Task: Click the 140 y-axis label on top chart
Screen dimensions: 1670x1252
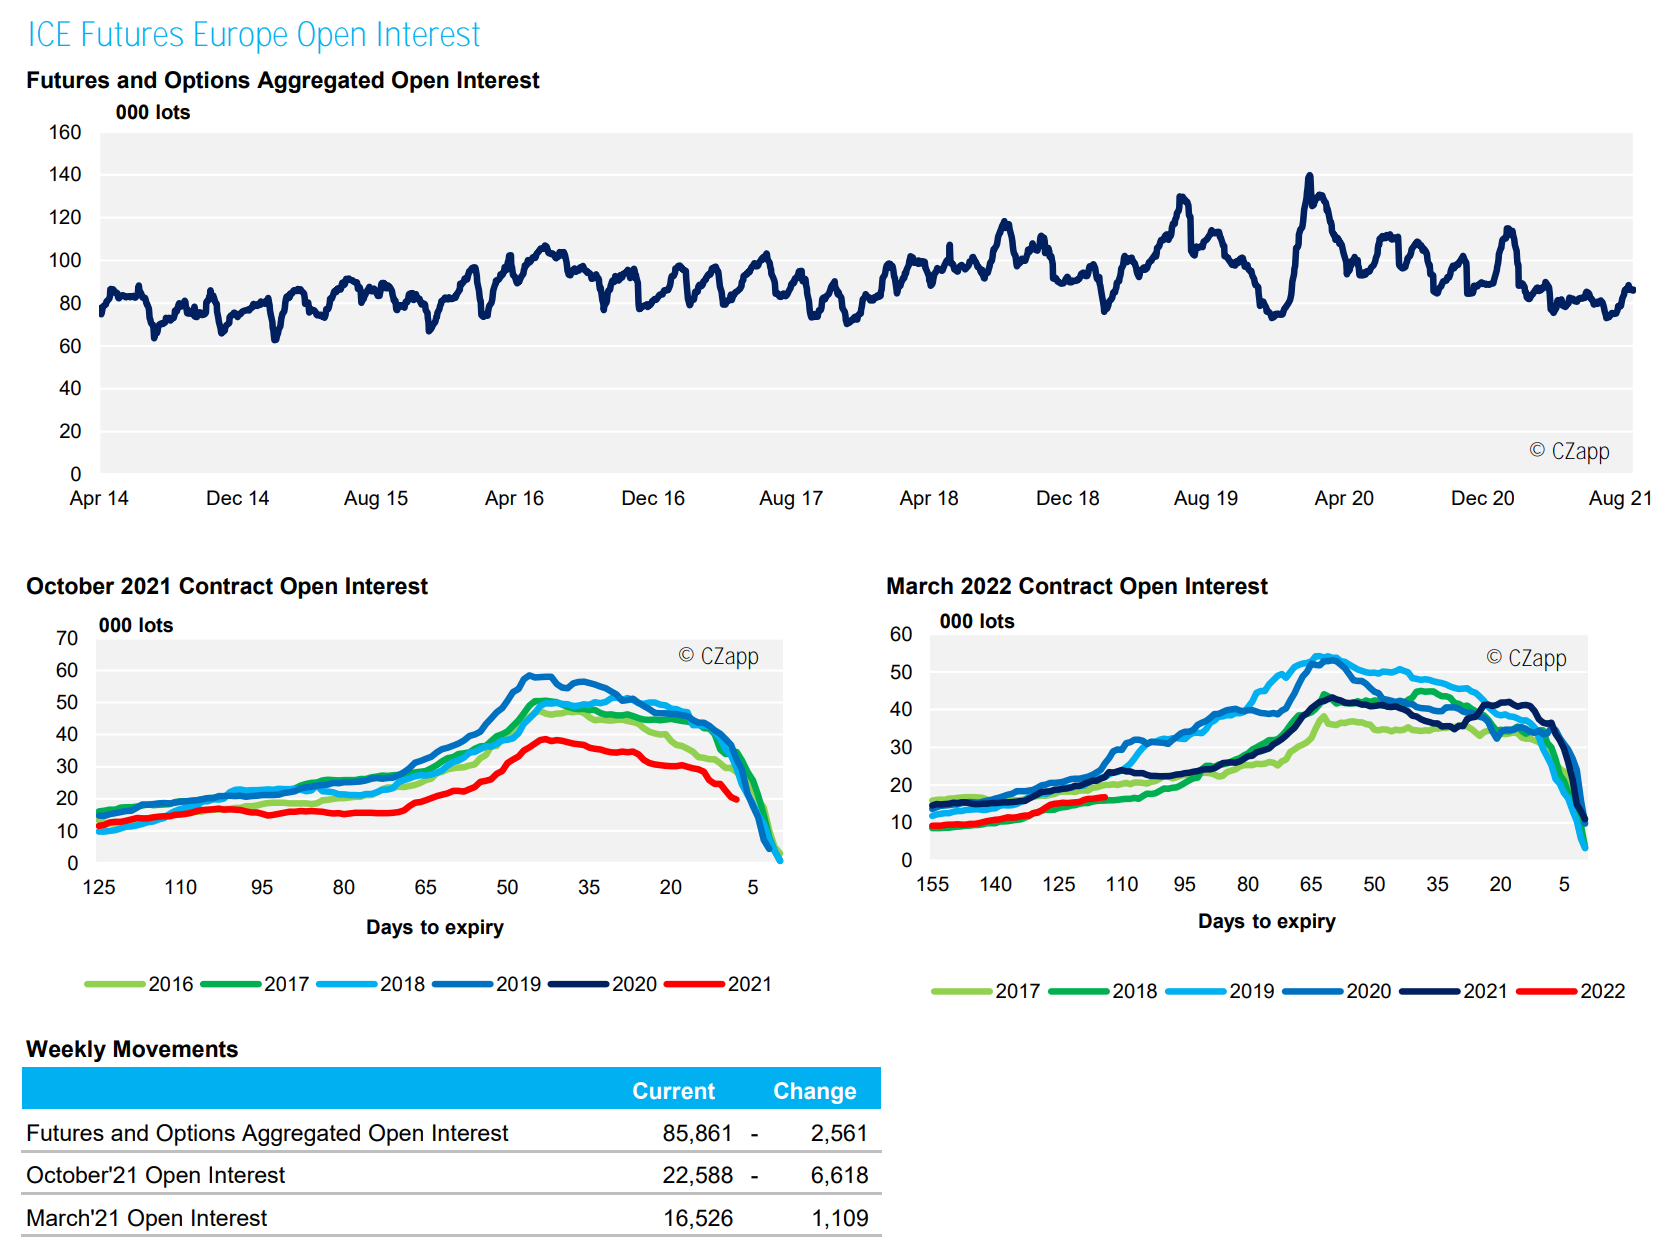Action: [65, 174]
